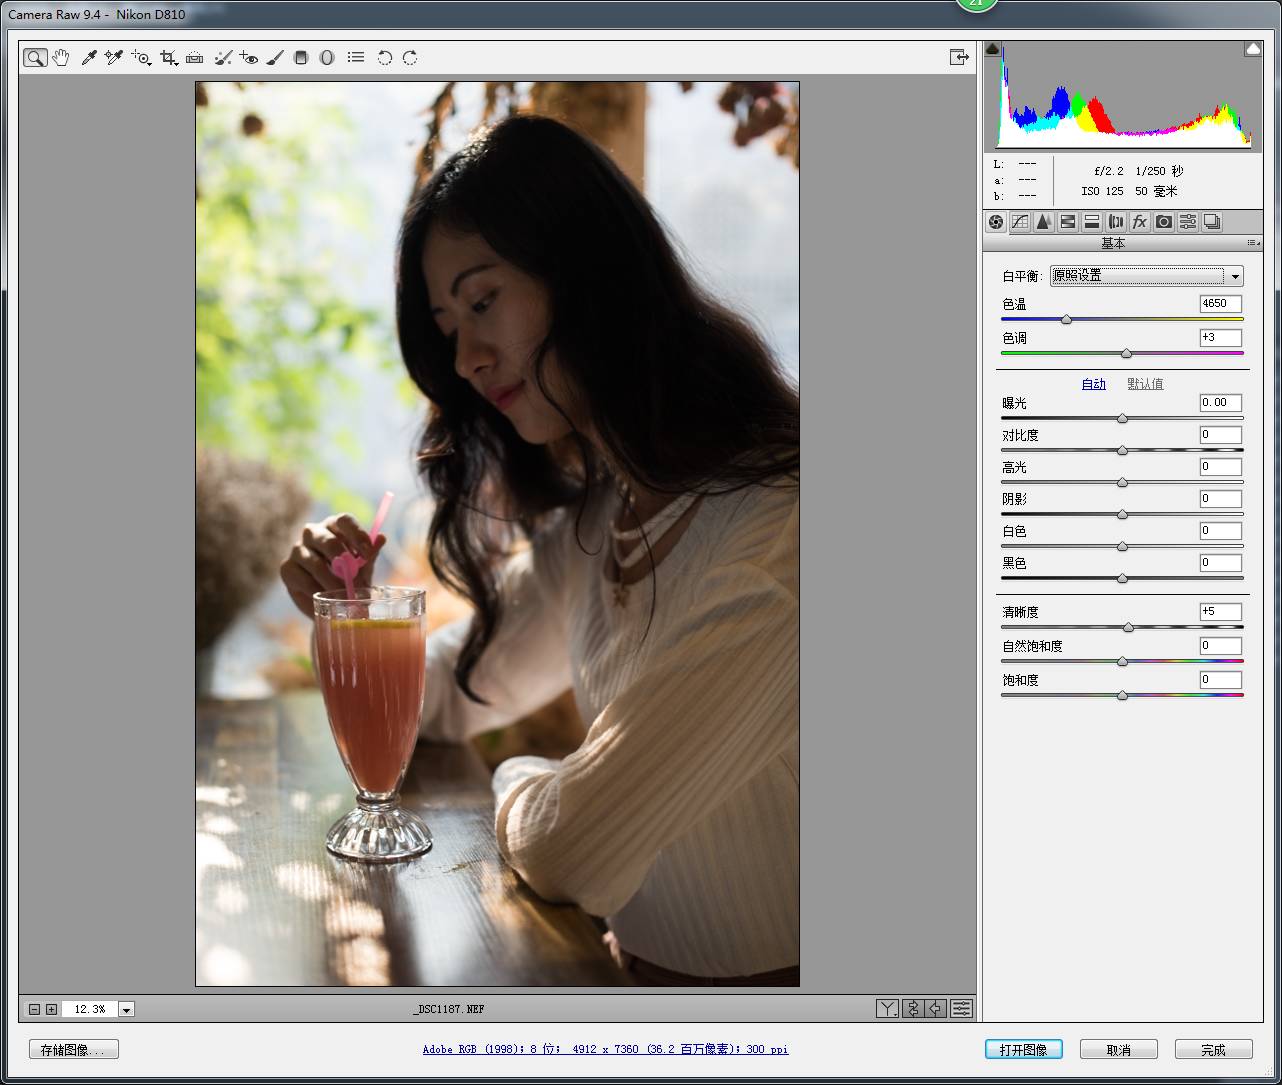The height and width of the screenshot is (1085, 1282).
Task: Select the Hand tool
Action: tap(61, 58)
